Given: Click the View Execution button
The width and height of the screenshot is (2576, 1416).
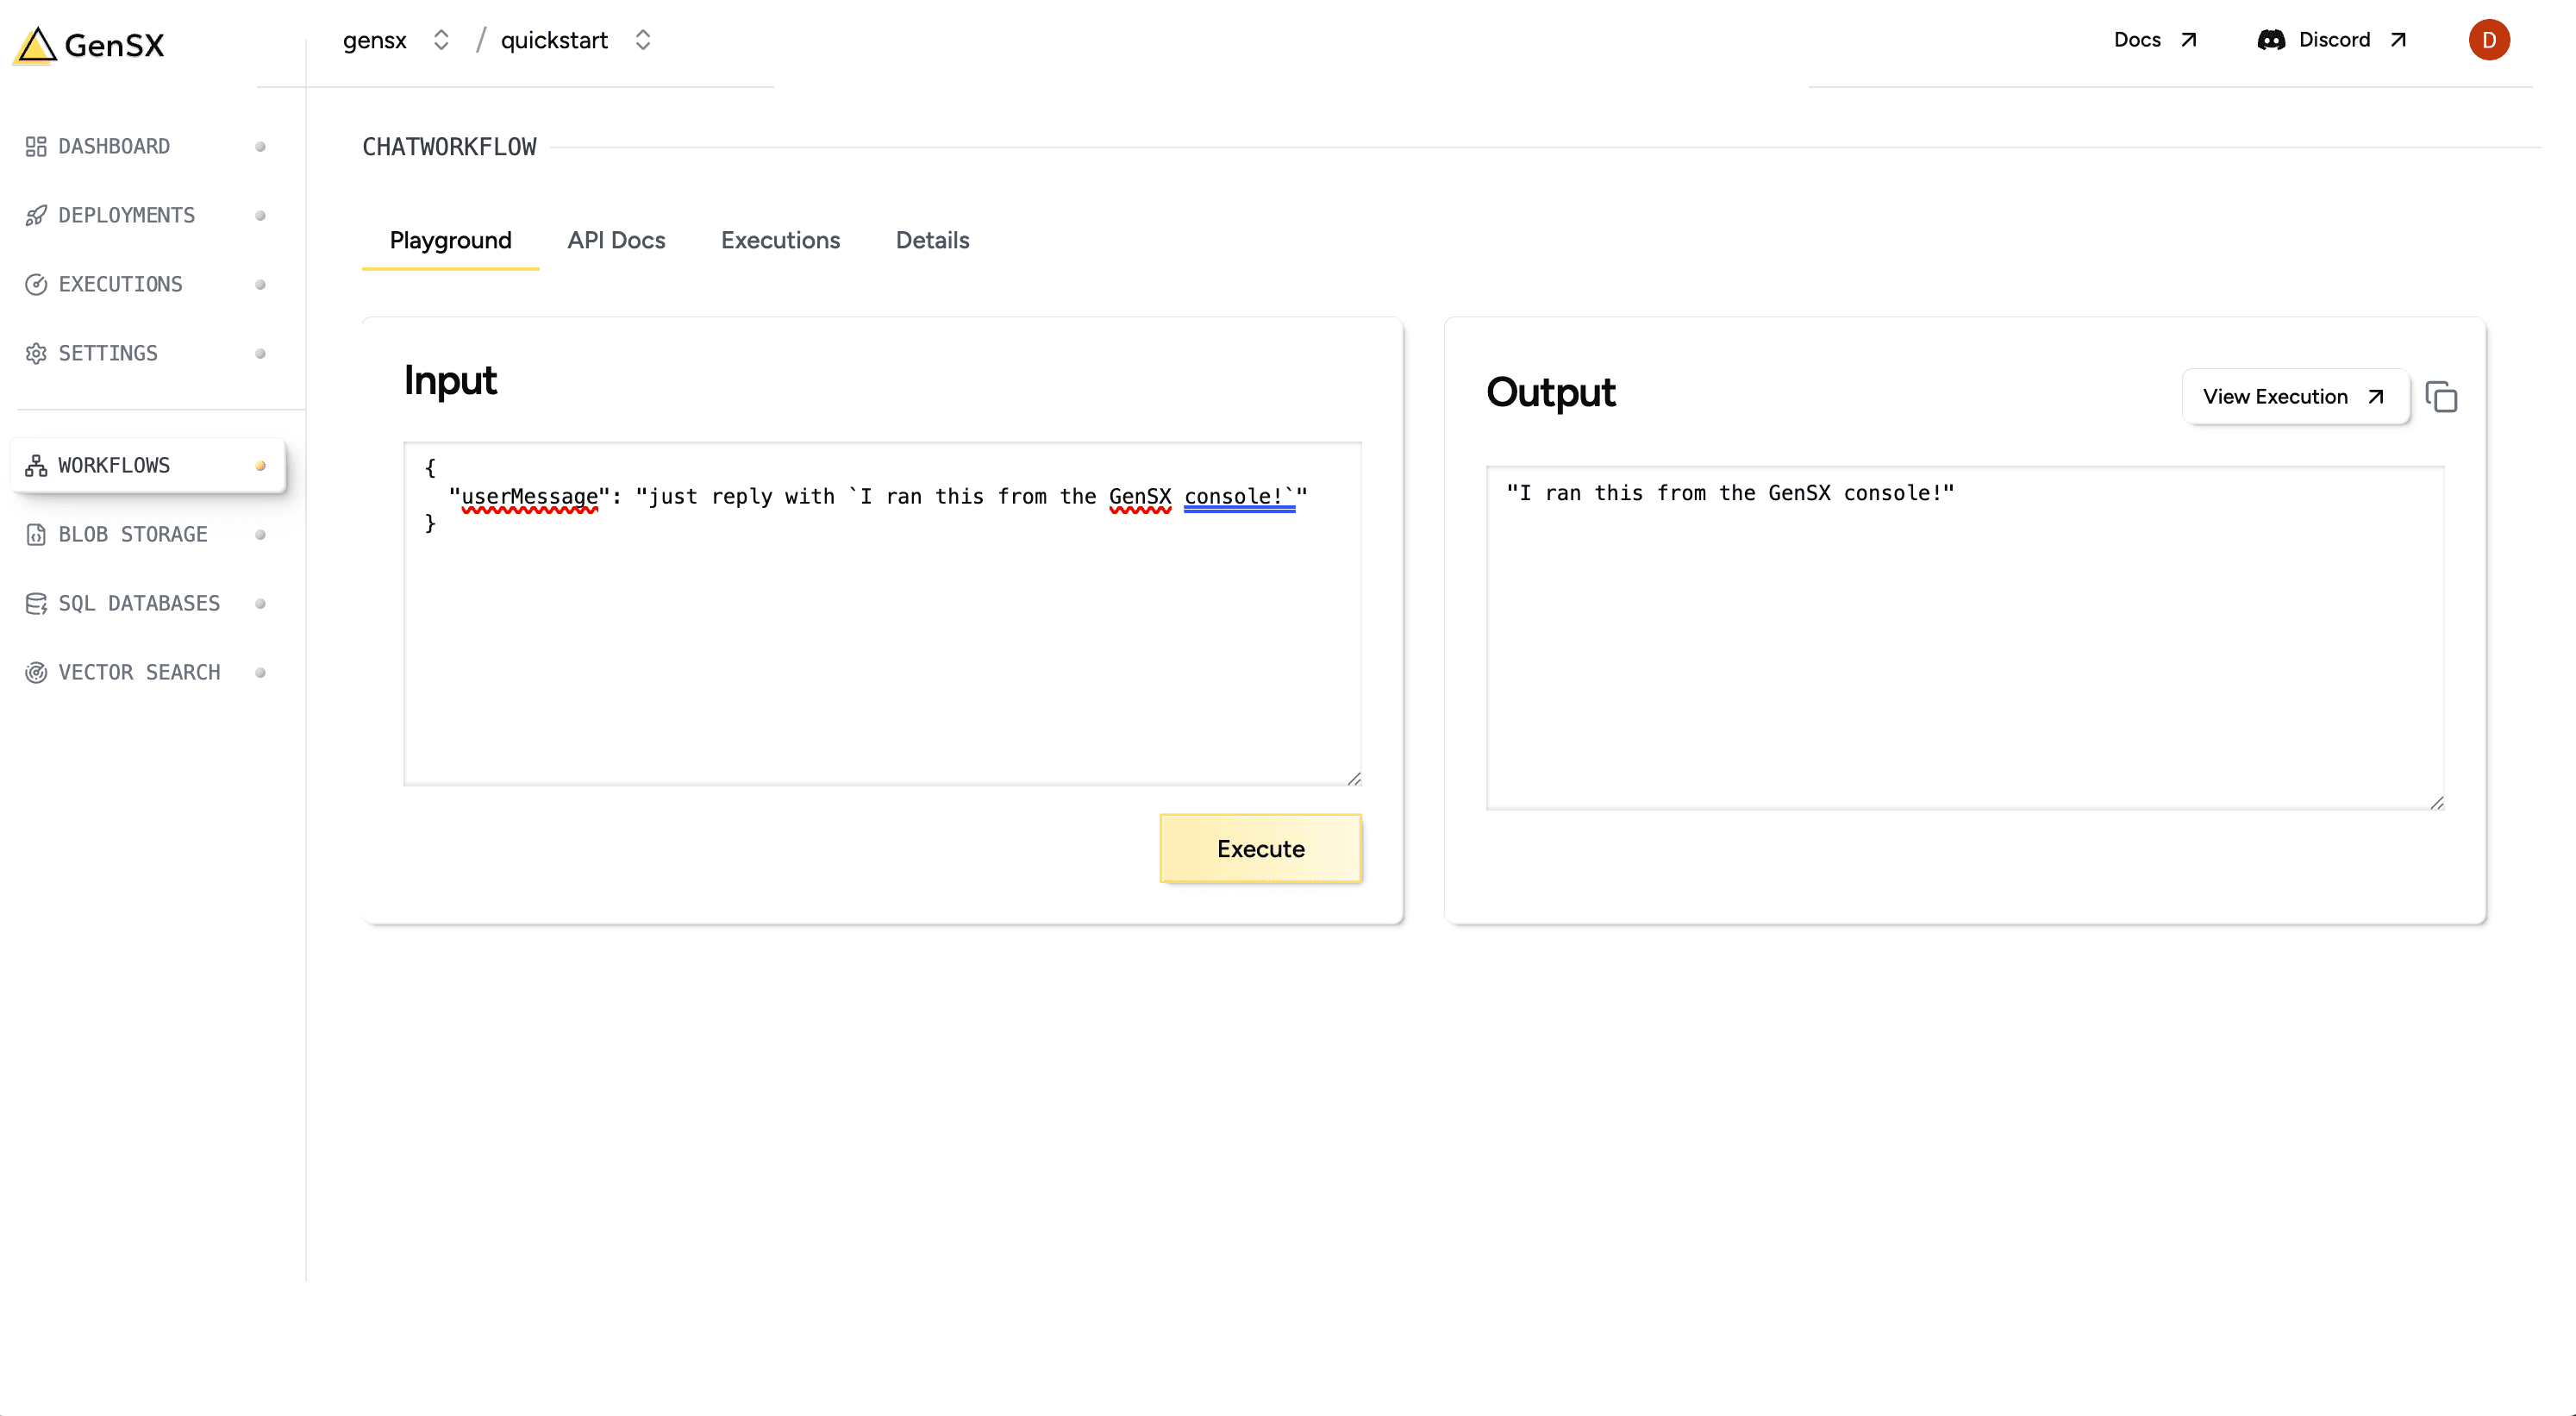Looking at the screenshot, I should (2293, 397).
